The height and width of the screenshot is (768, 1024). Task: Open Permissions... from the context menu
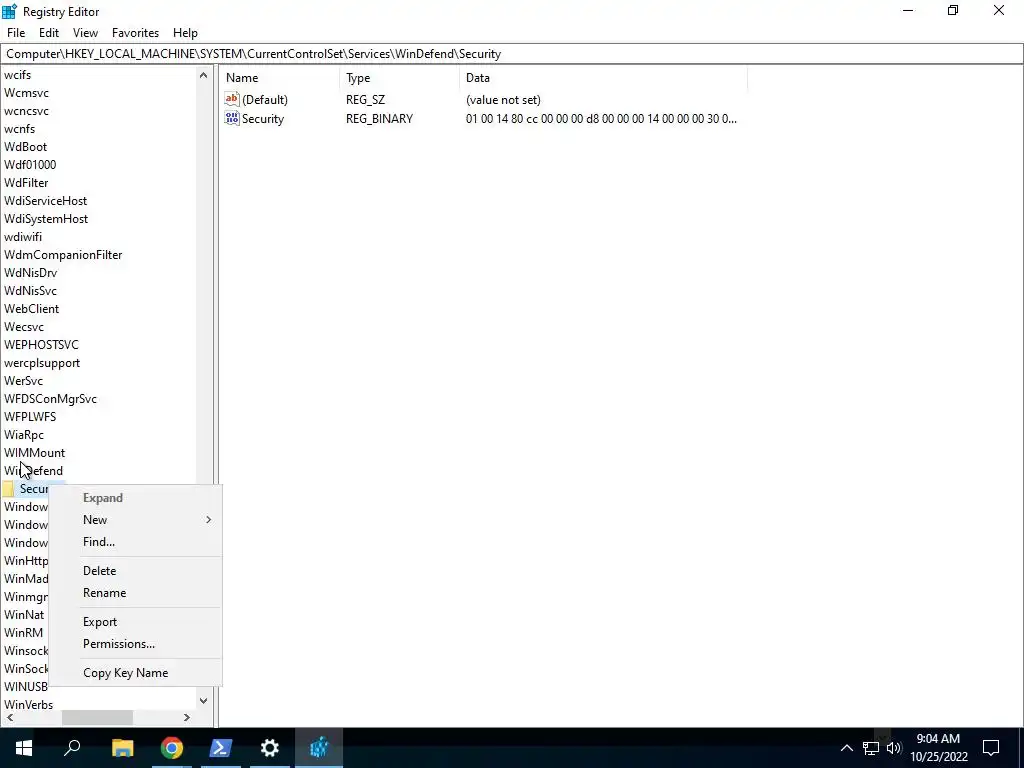[x=136, y=644]
